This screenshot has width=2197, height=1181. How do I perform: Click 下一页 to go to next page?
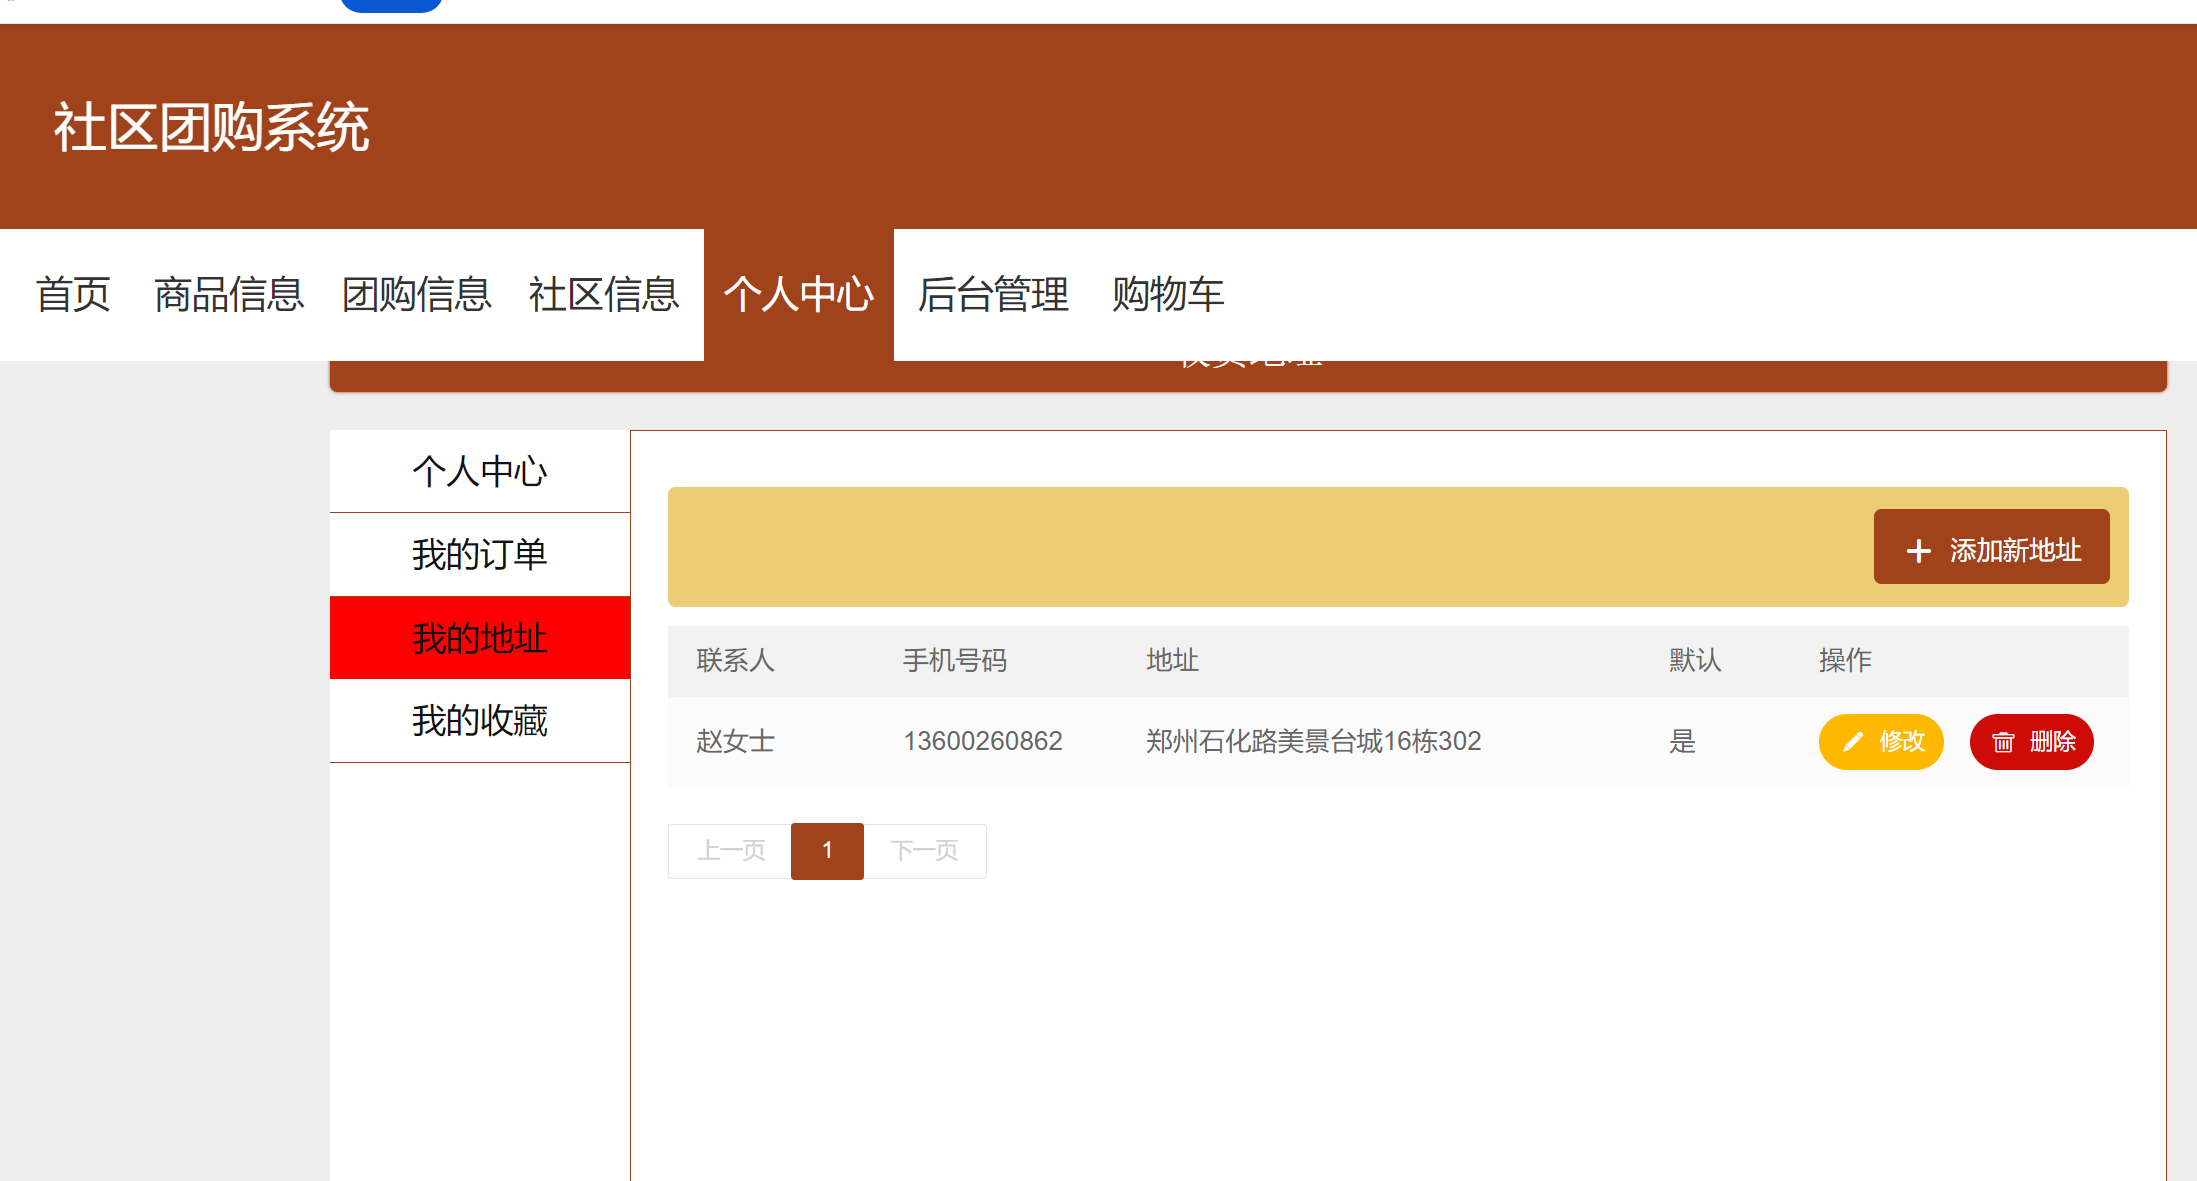[x=925, y=851]
